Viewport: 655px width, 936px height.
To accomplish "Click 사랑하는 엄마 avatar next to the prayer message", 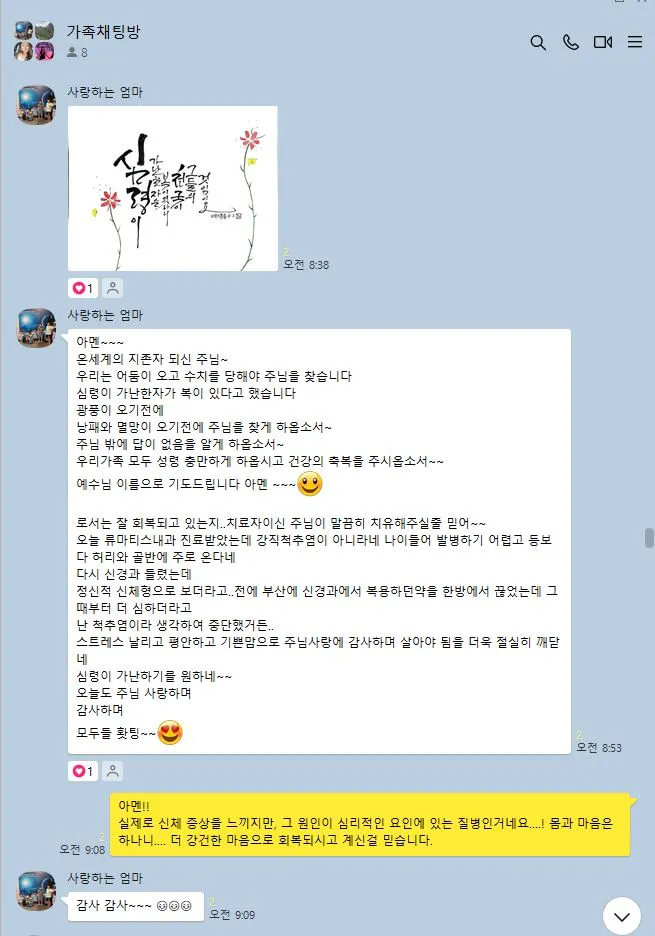I will pyautogui.click(x=36, y=328).
